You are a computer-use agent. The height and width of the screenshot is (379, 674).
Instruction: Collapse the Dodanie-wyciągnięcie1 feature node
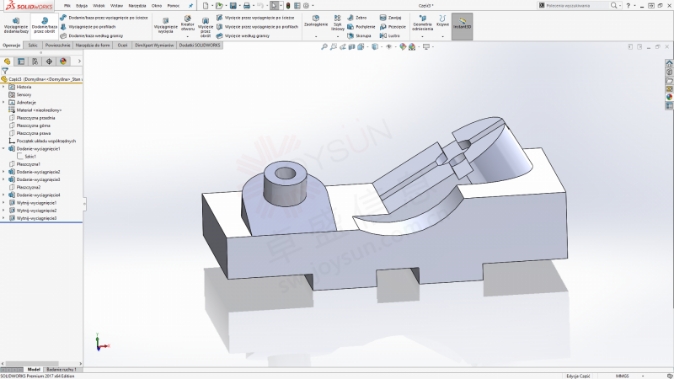click(4, 149)
